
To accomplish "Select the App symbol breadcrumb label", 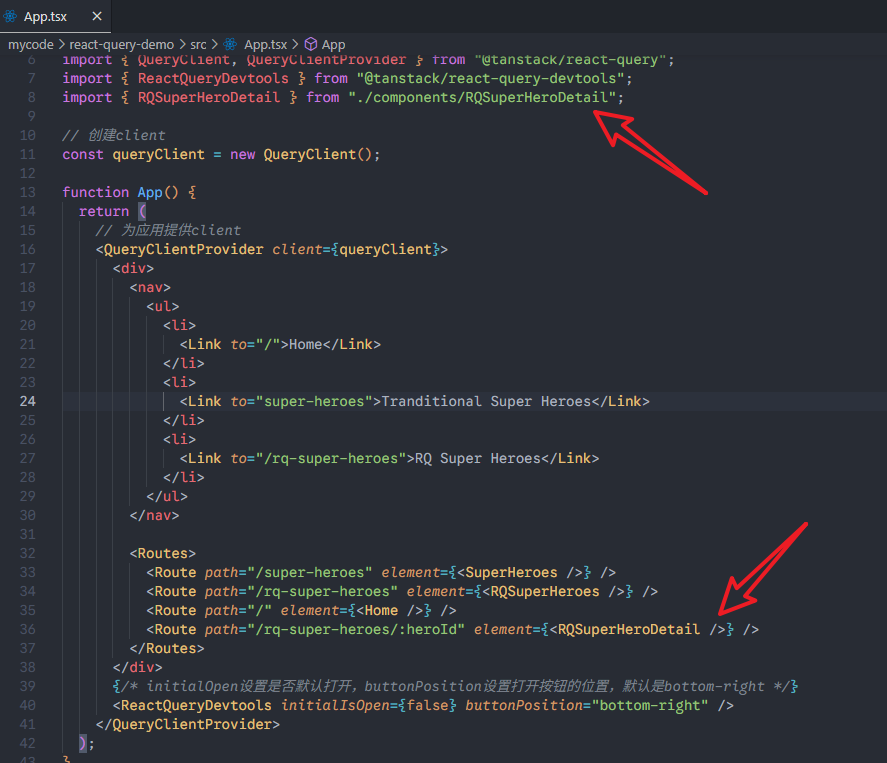I will click(334, 44).
